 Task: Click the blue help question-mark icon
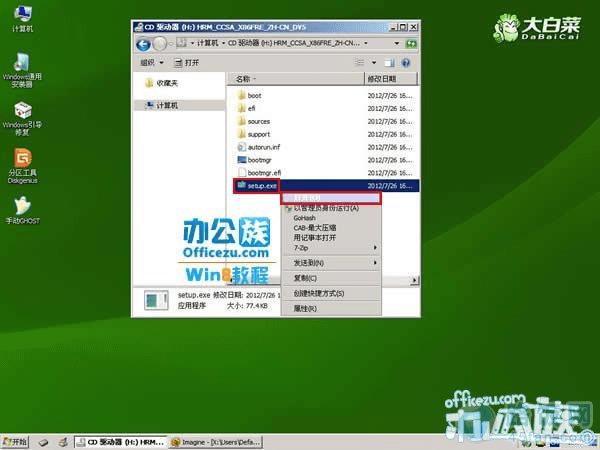[x=406, y=63]
